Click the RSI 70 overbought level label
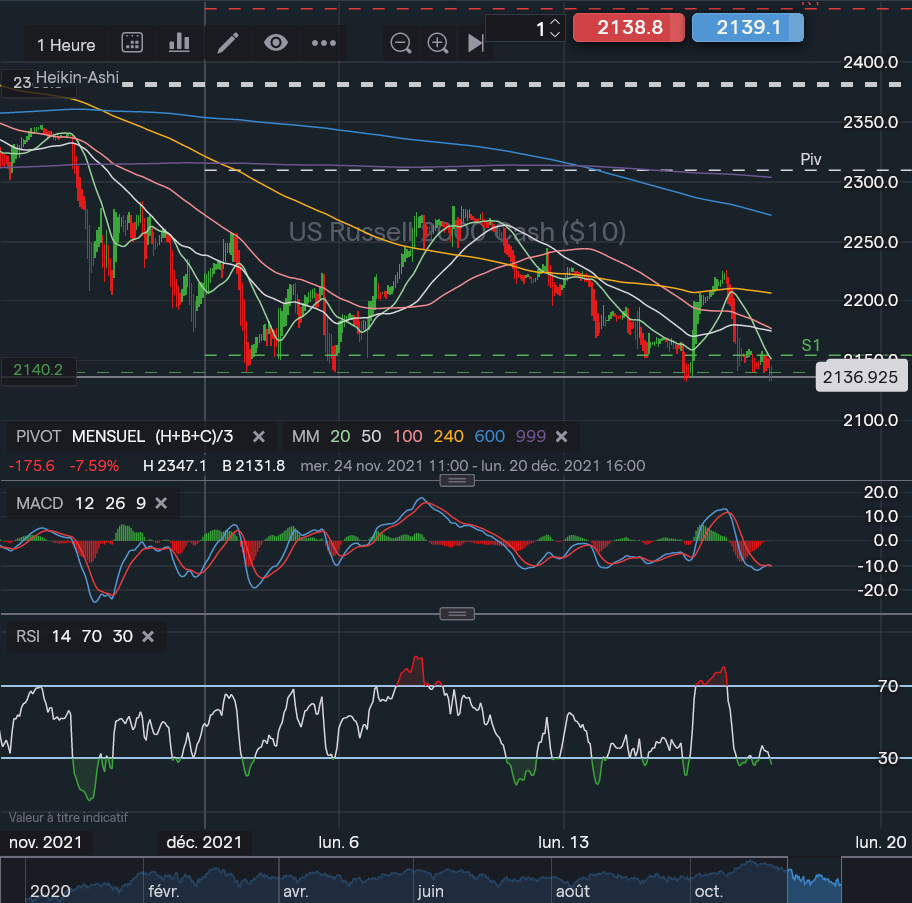The image size is (912, 903). pos(888,686)
